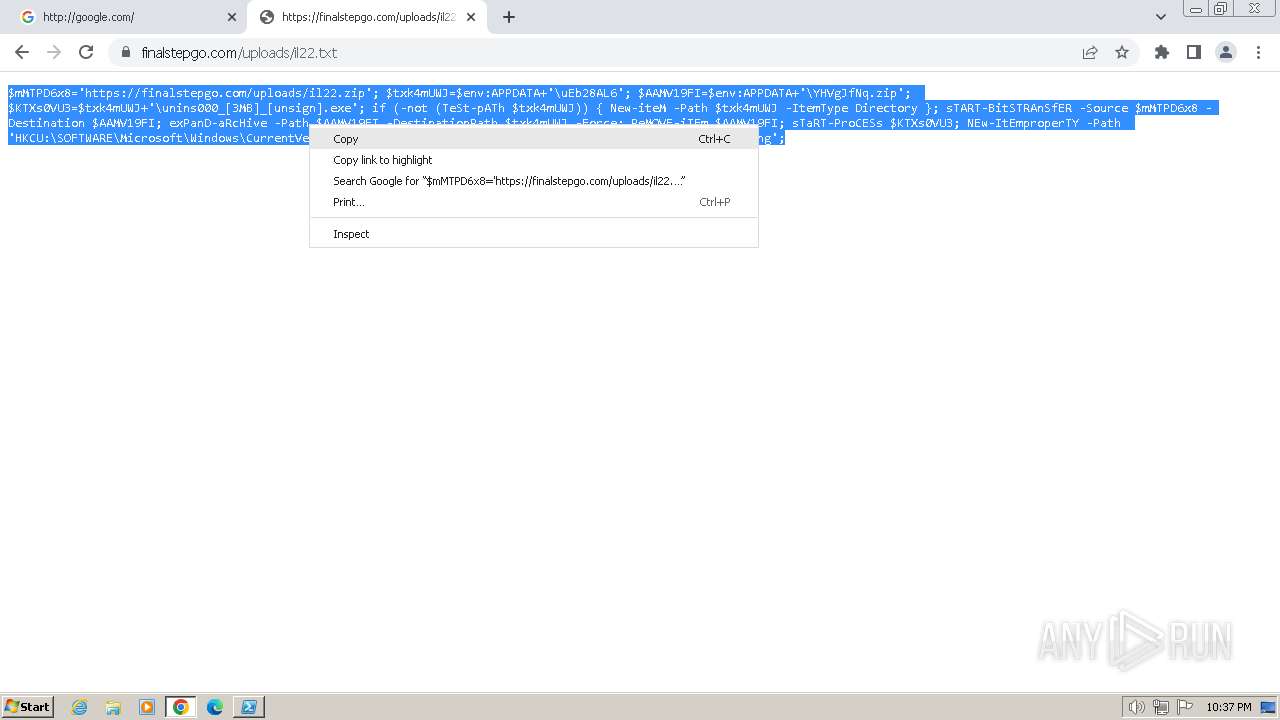The image size is (1280, 720).
Task: Open File Explorer from taskbar
Action: pos(113,707)
